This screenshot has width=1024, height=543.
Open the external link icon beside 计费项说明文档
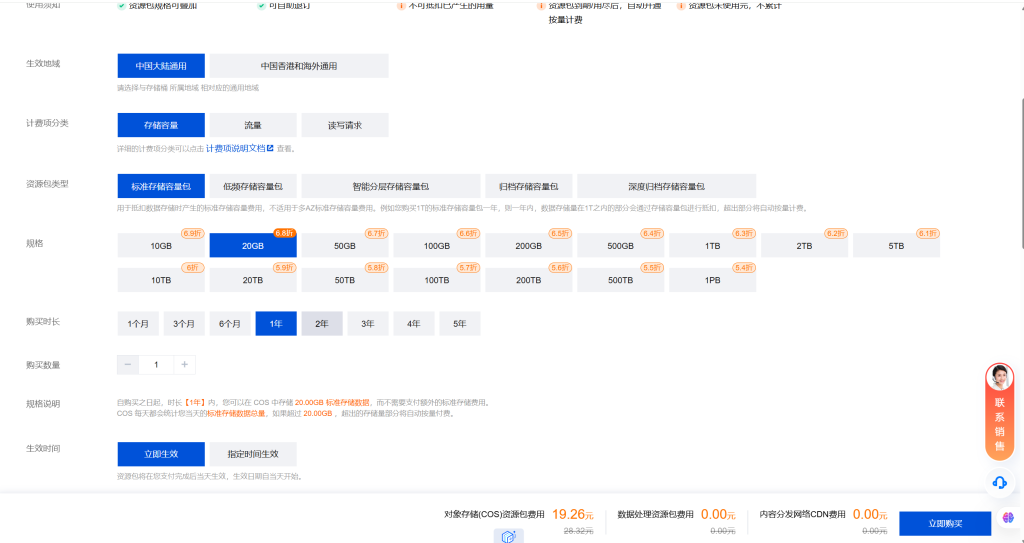coord(270,148)
